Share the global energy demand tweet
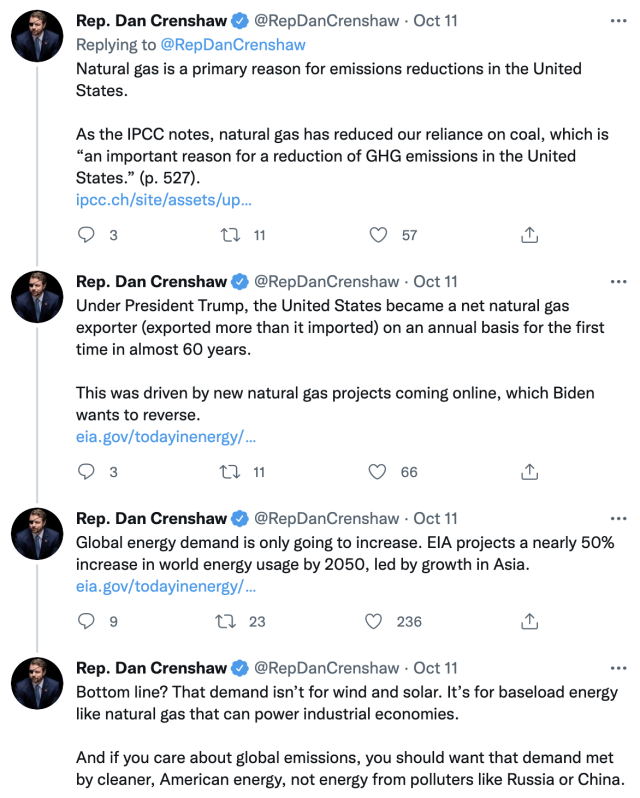 tap(530, 621)
